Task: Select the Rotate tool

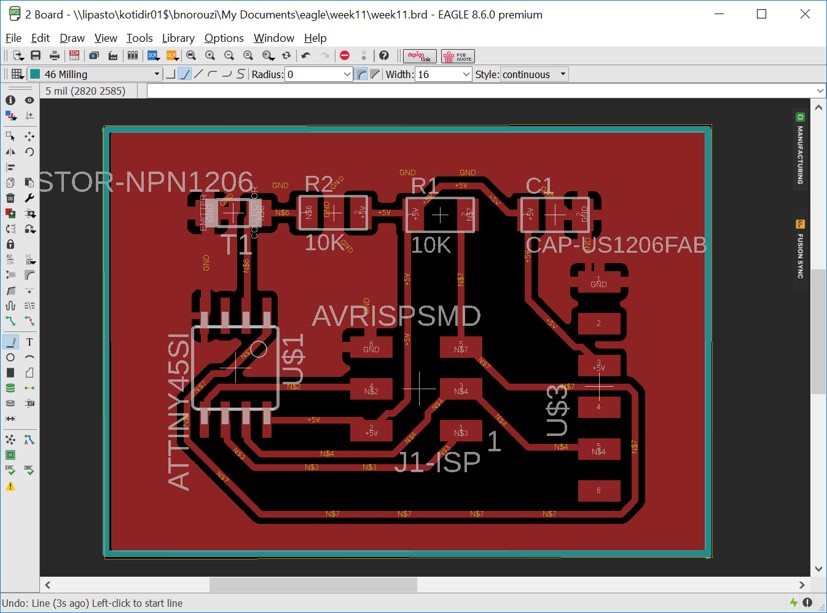Action: point(30,151)
